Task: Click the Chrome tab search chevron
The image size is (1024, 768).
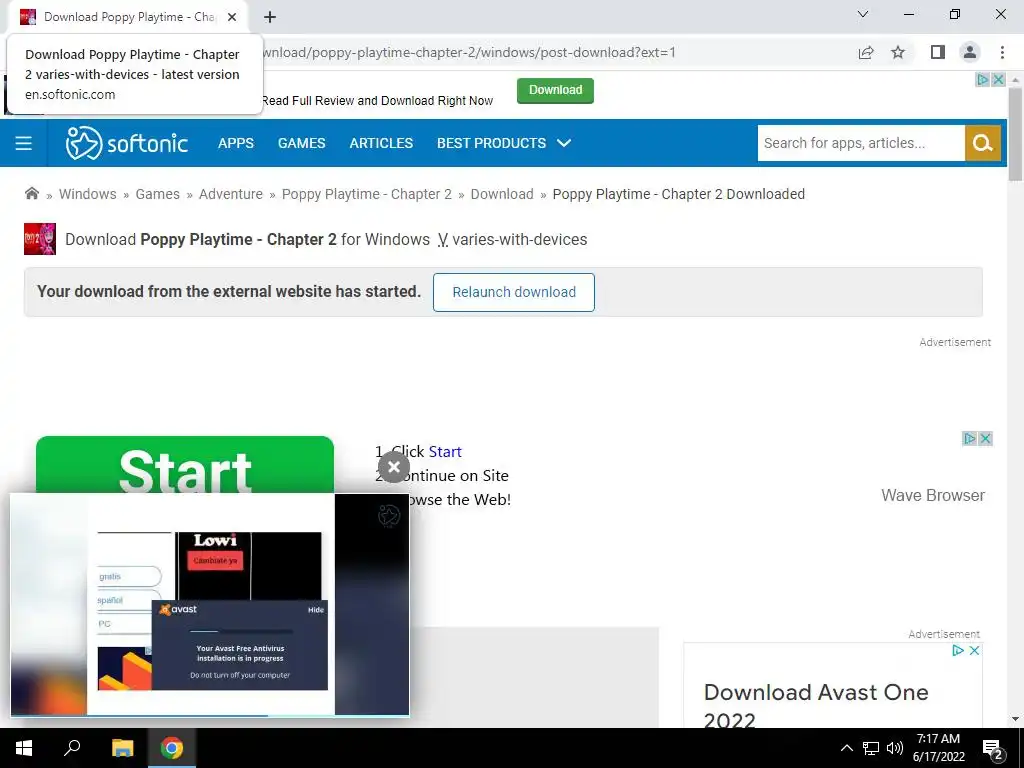Action: point(863,14)
